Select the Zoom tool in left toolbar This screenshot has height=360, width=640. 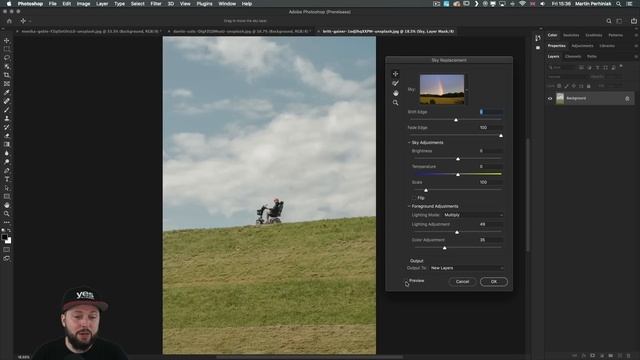tap(7, 213)
